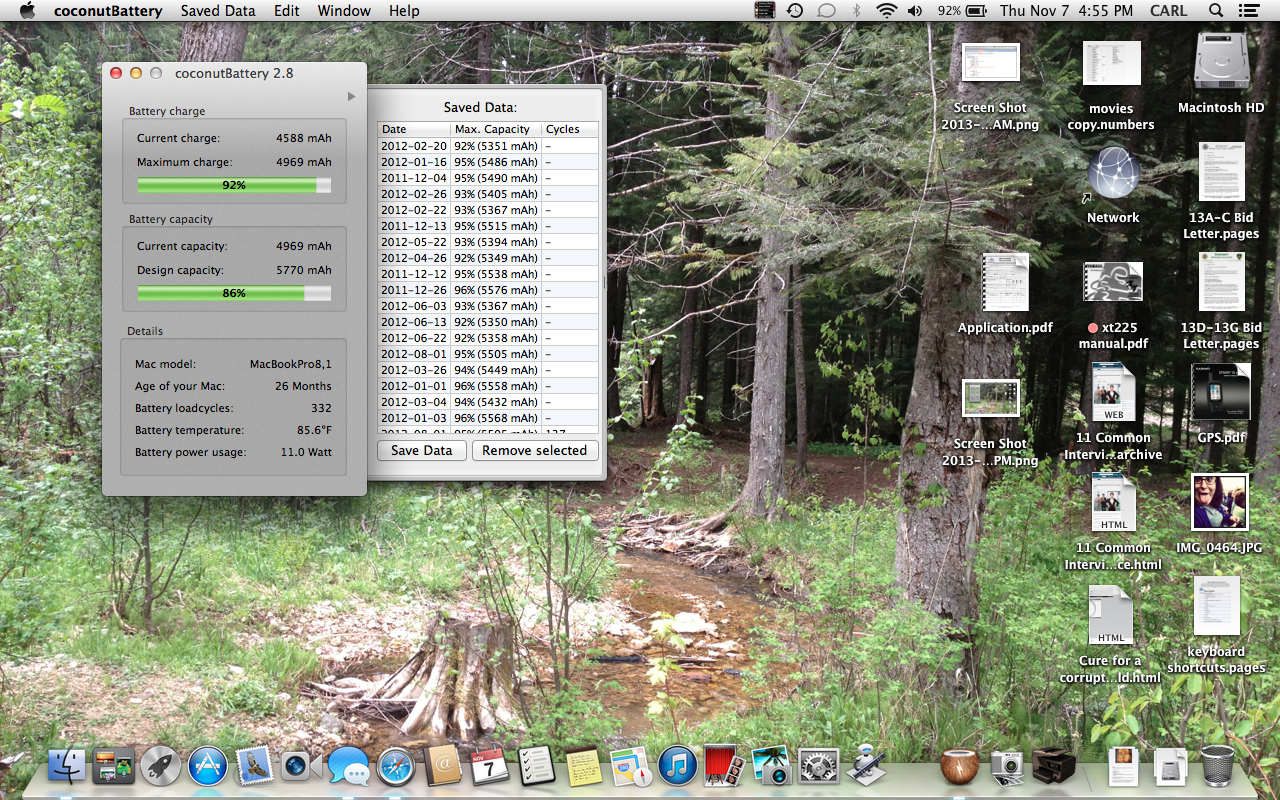The image size is (1280, 800).
Task: Click the 86% battery capacity bar
Action: click(x=234, y=293)
